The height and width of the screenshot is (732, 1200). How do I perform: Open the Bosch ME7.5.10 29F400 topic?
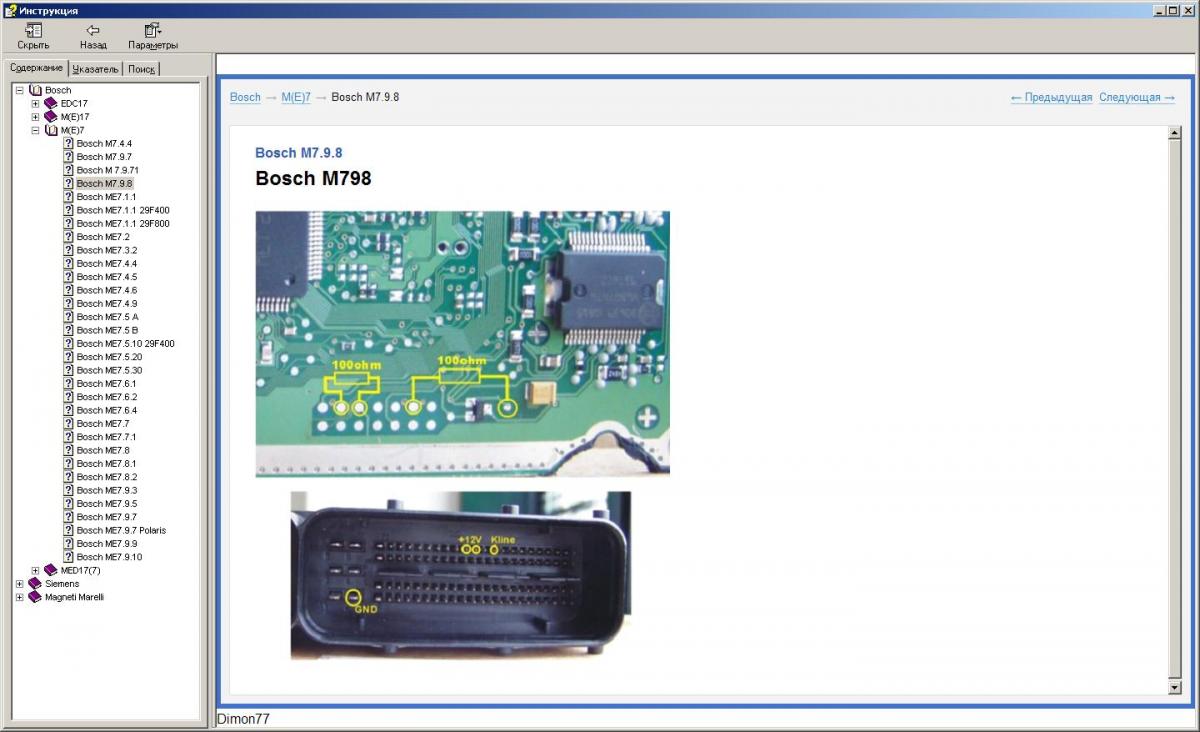tap(126, 344)
